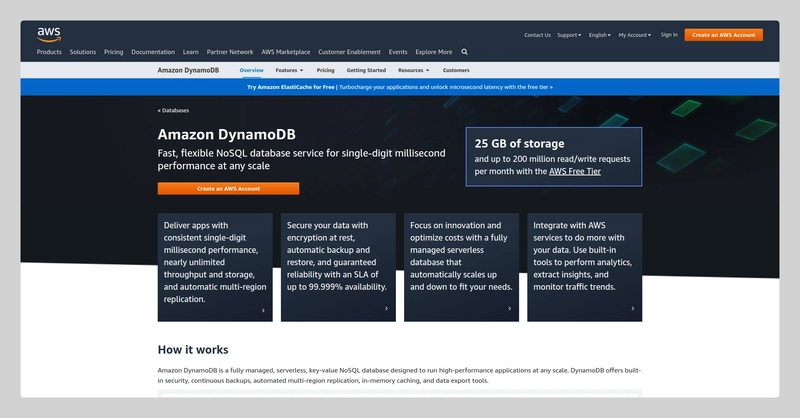Select the Getting Started tab

[x=366, y=70]
